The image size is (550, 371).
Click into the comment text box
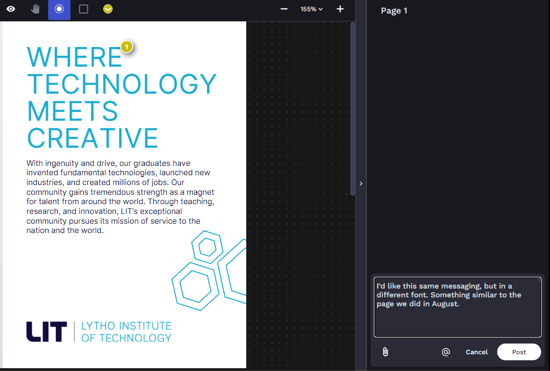457,307
